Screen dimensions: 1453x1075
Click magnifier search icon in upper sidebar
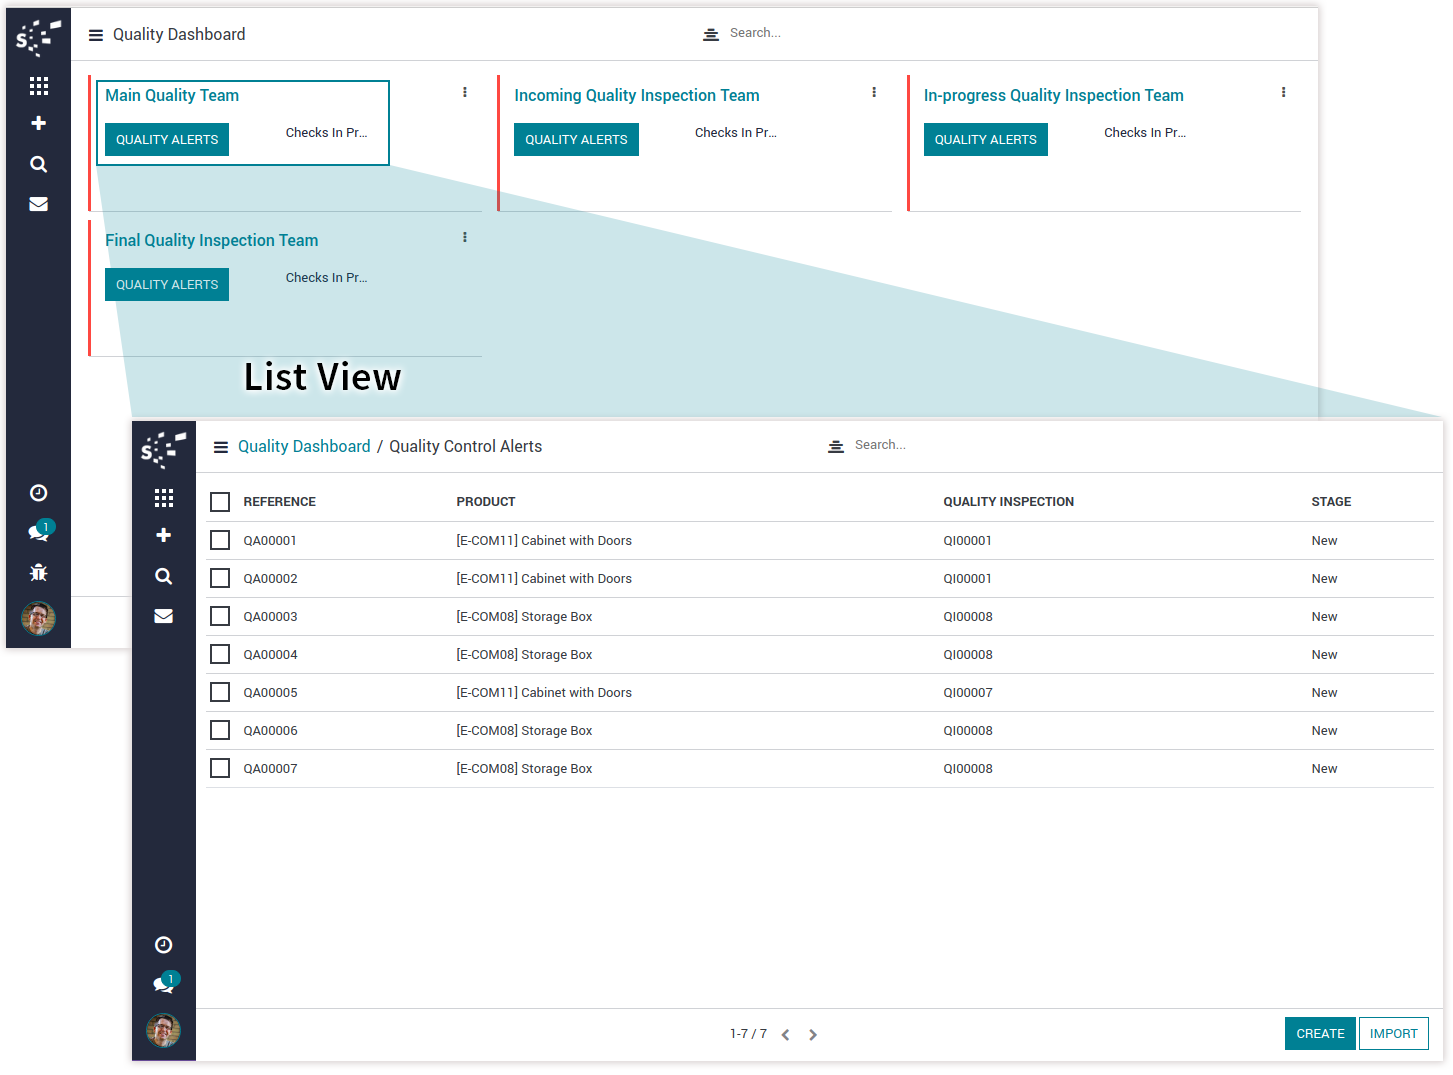coord(38,164)
